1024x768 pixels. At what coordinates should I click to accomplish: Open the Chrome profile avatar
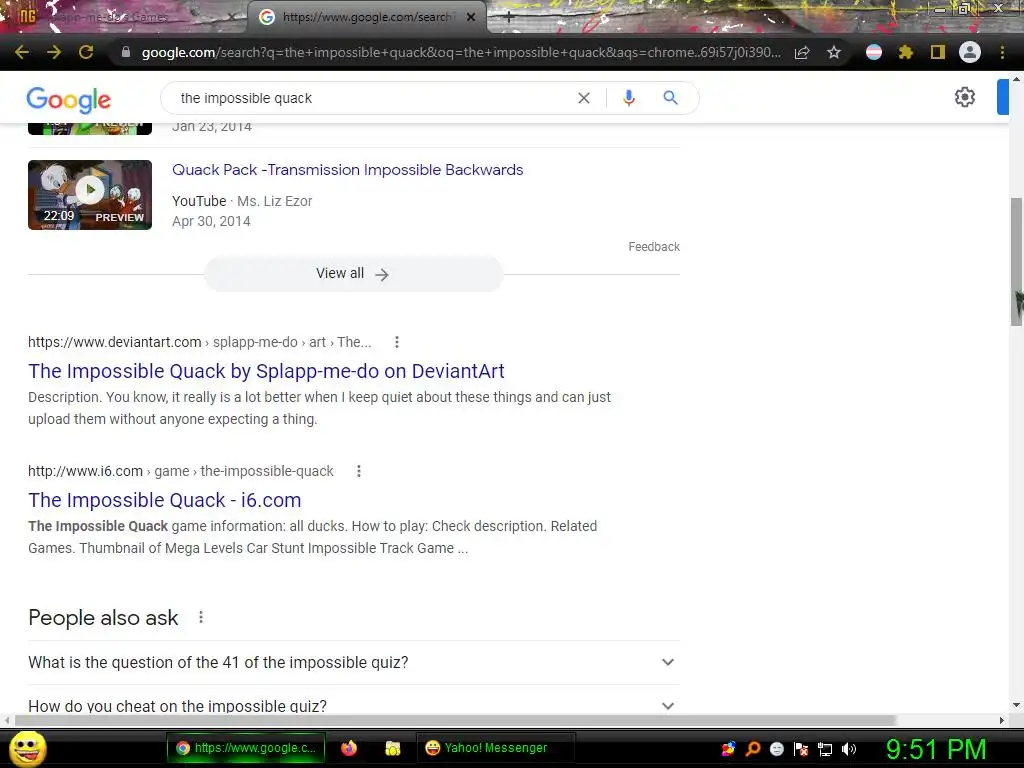[970, 52]
